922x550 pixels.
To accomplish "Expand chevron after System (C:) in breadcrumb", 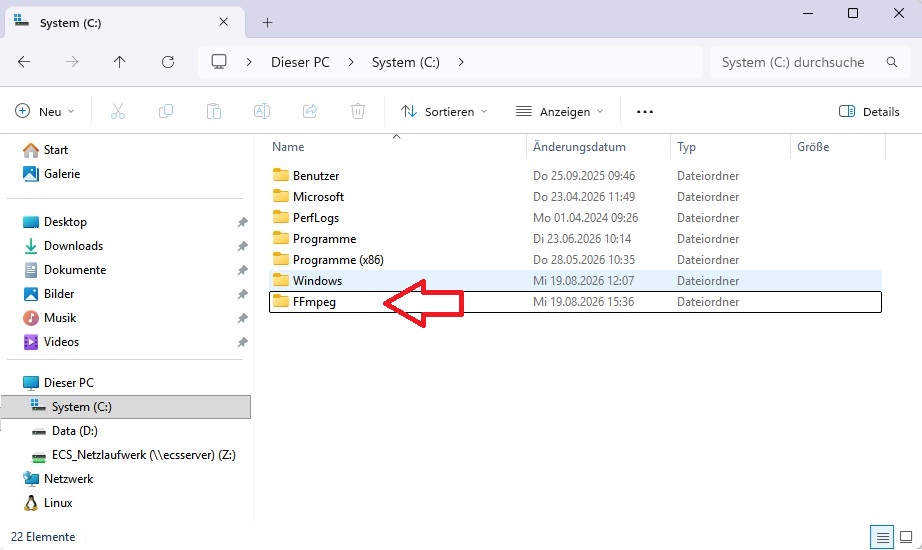I will pos(461,62).
